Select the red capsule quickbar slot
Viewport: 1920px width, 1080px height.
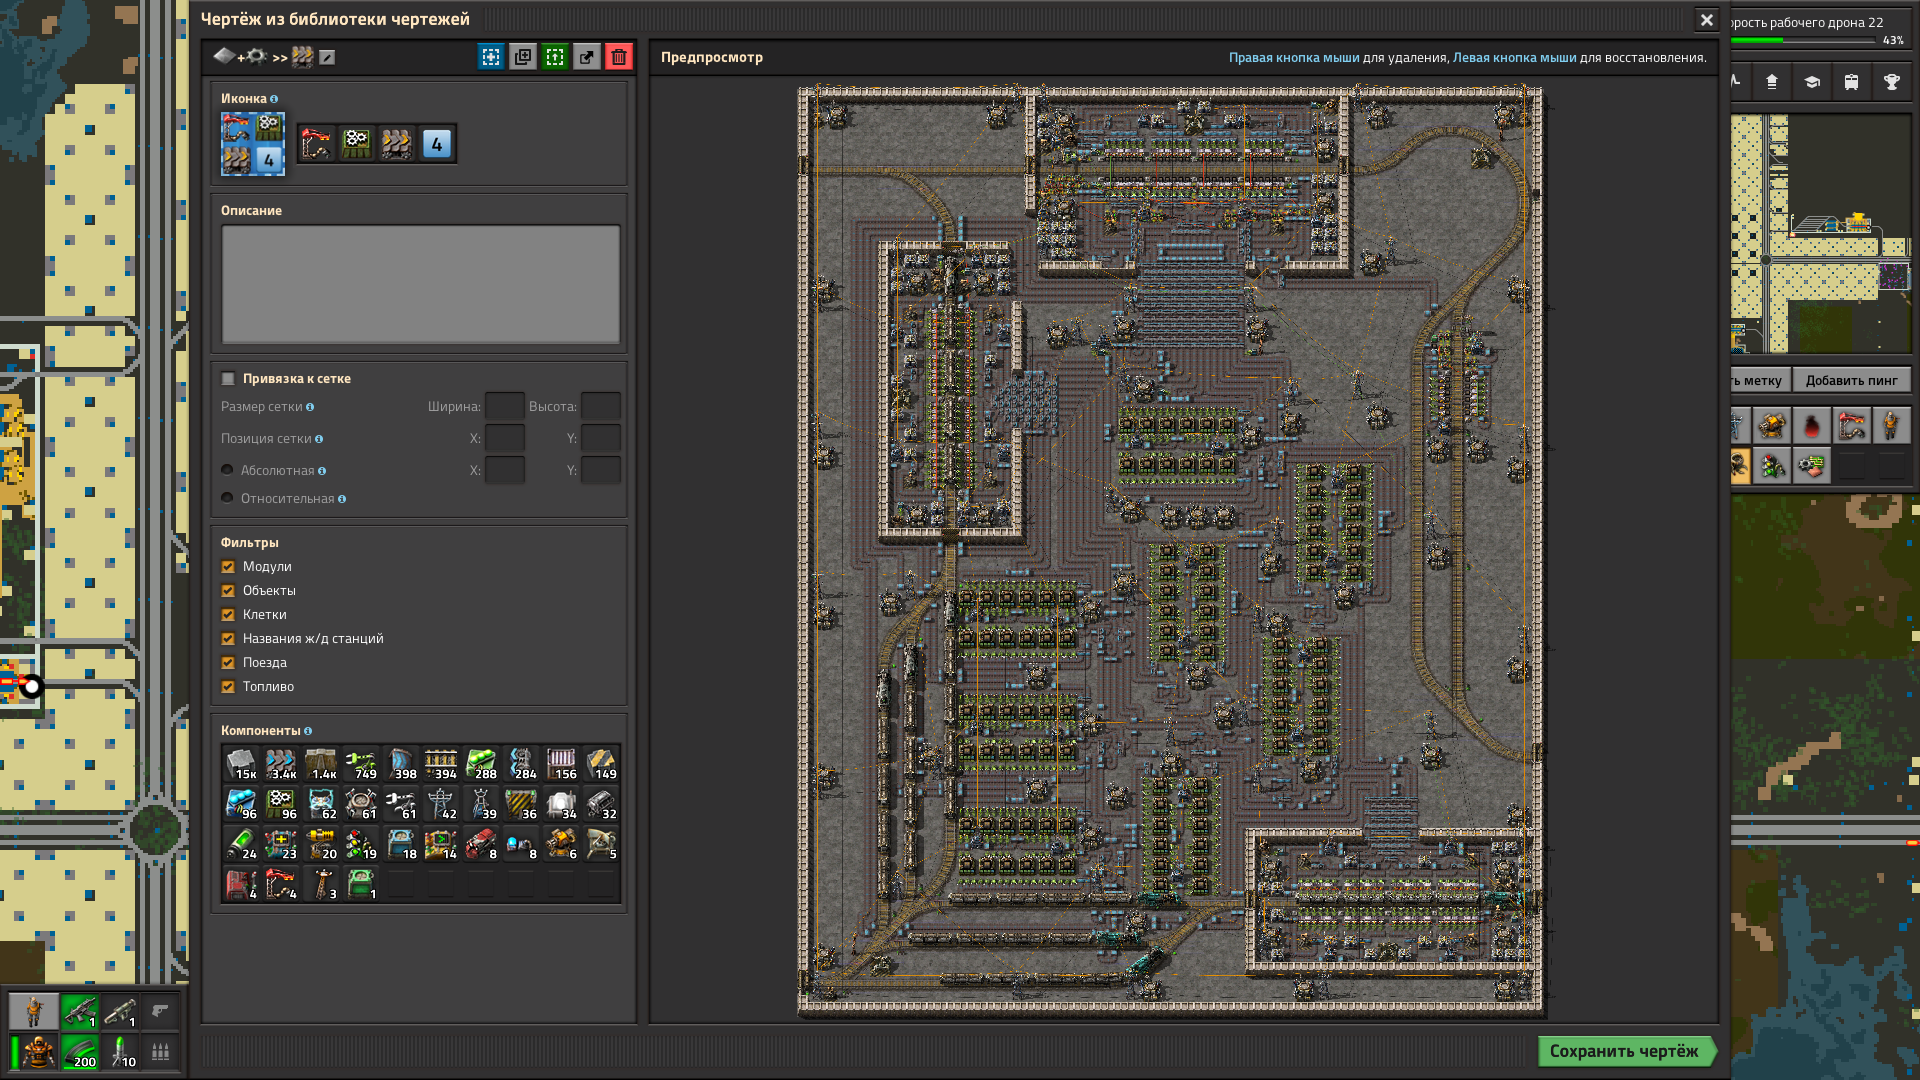tap(1812, 426)
